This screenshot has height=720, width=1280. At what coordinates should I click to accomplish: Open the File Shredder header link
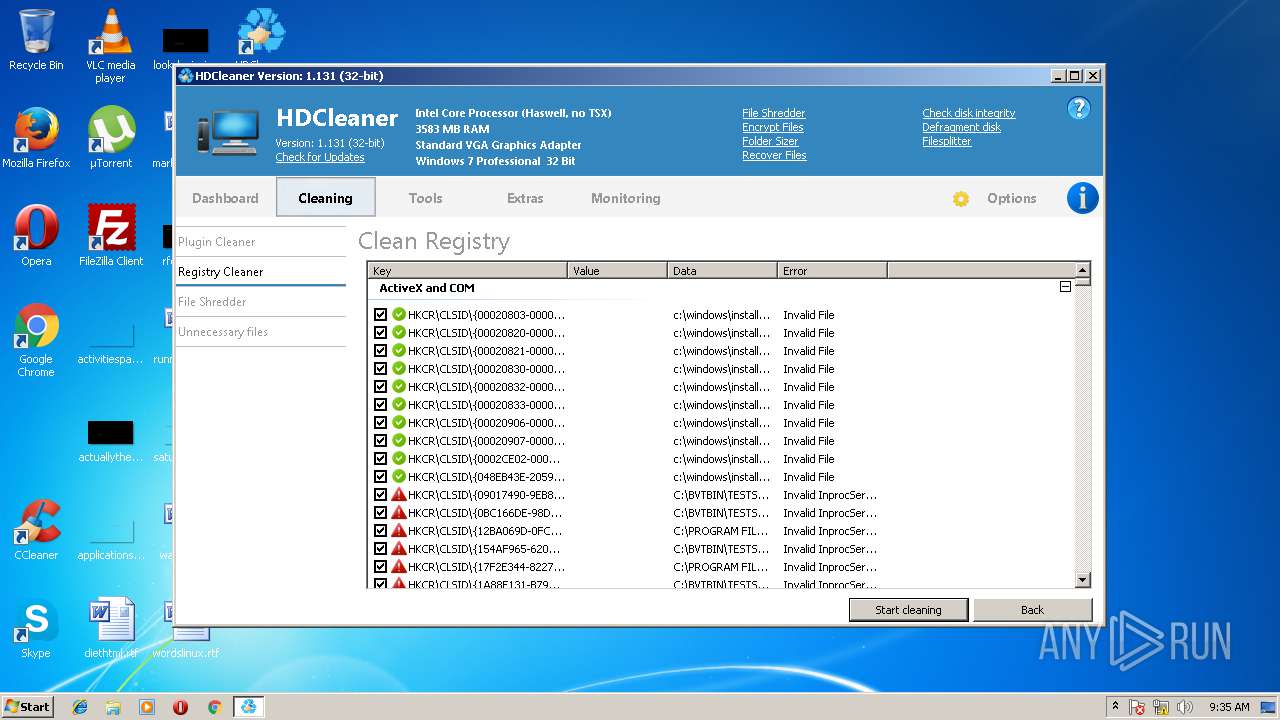tap(773, 113)
